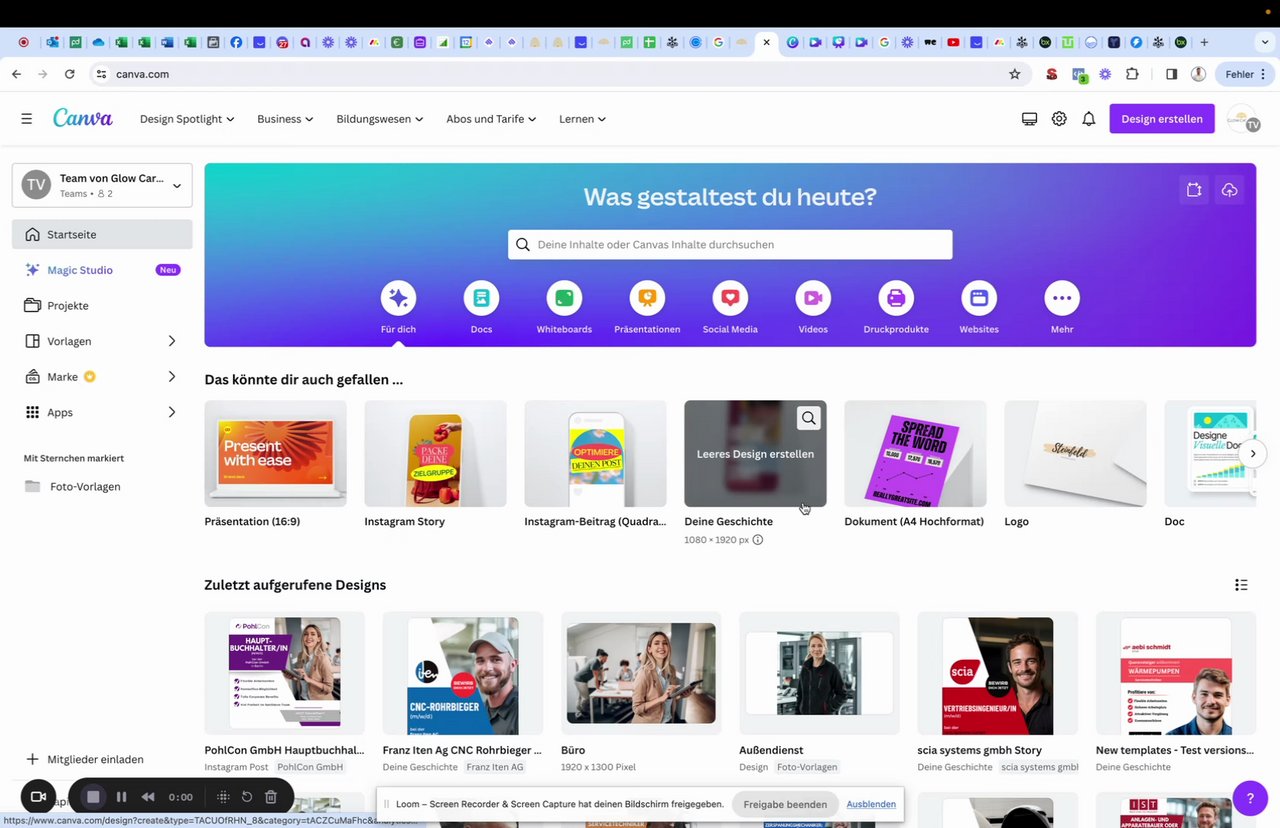Pause the Loom recording
1280x828 pixels.
point(121,797)
